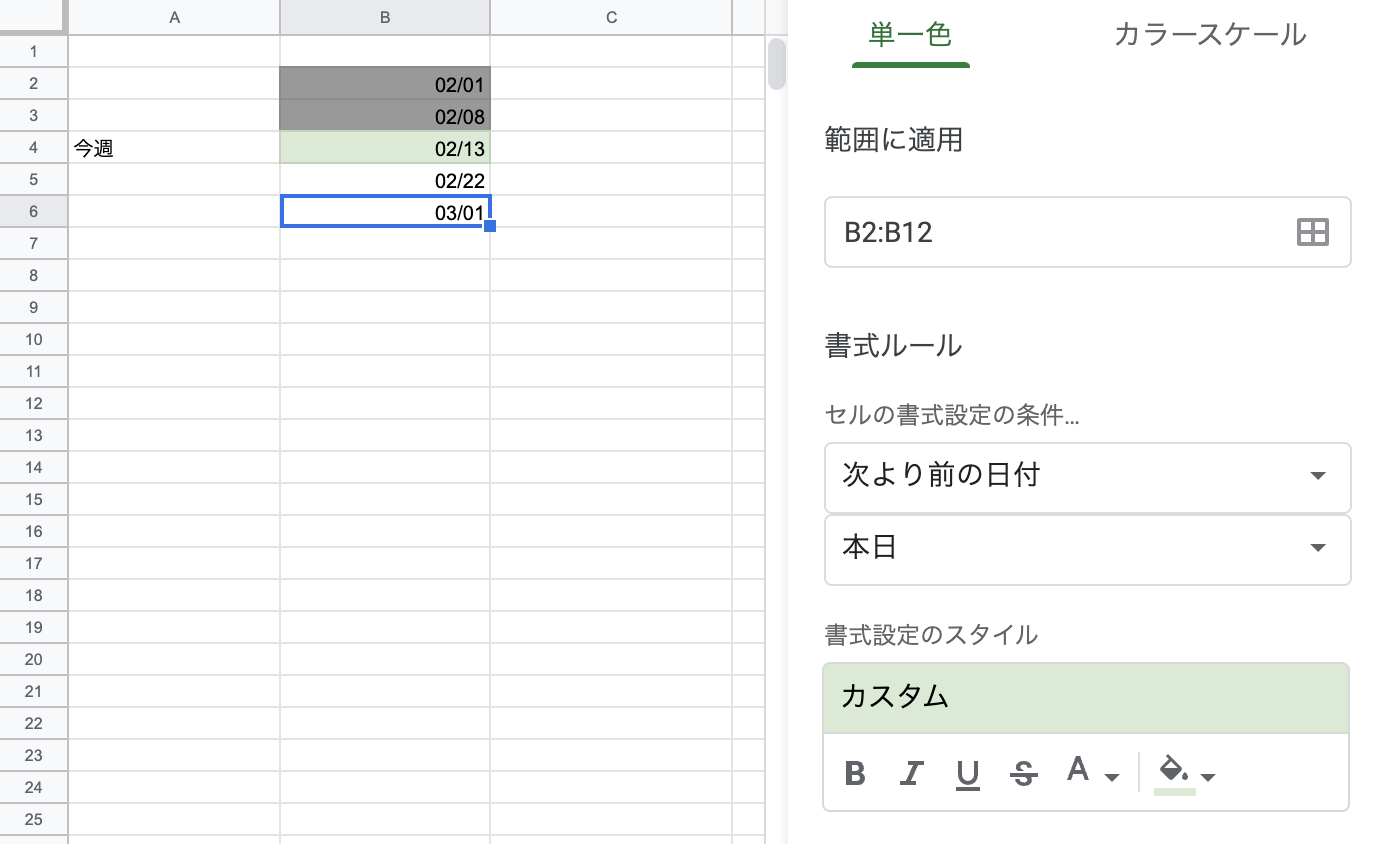The image size is (1384, 844).
Task: Select row 1 header
Action: [x=34, y=52]
